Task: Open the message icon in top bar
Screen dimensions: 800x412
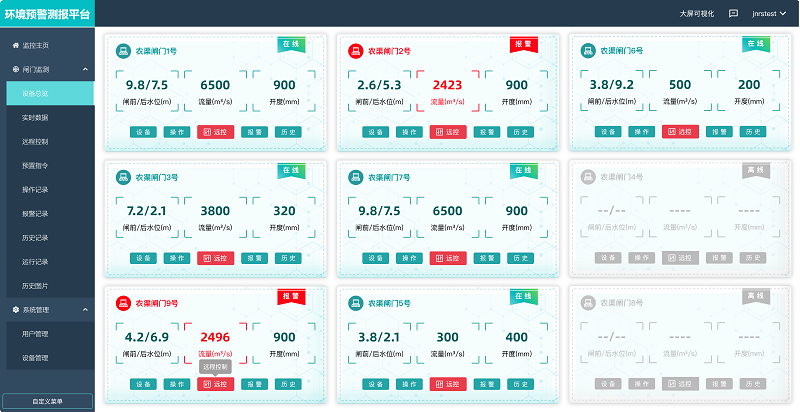Action: (733, 13)
